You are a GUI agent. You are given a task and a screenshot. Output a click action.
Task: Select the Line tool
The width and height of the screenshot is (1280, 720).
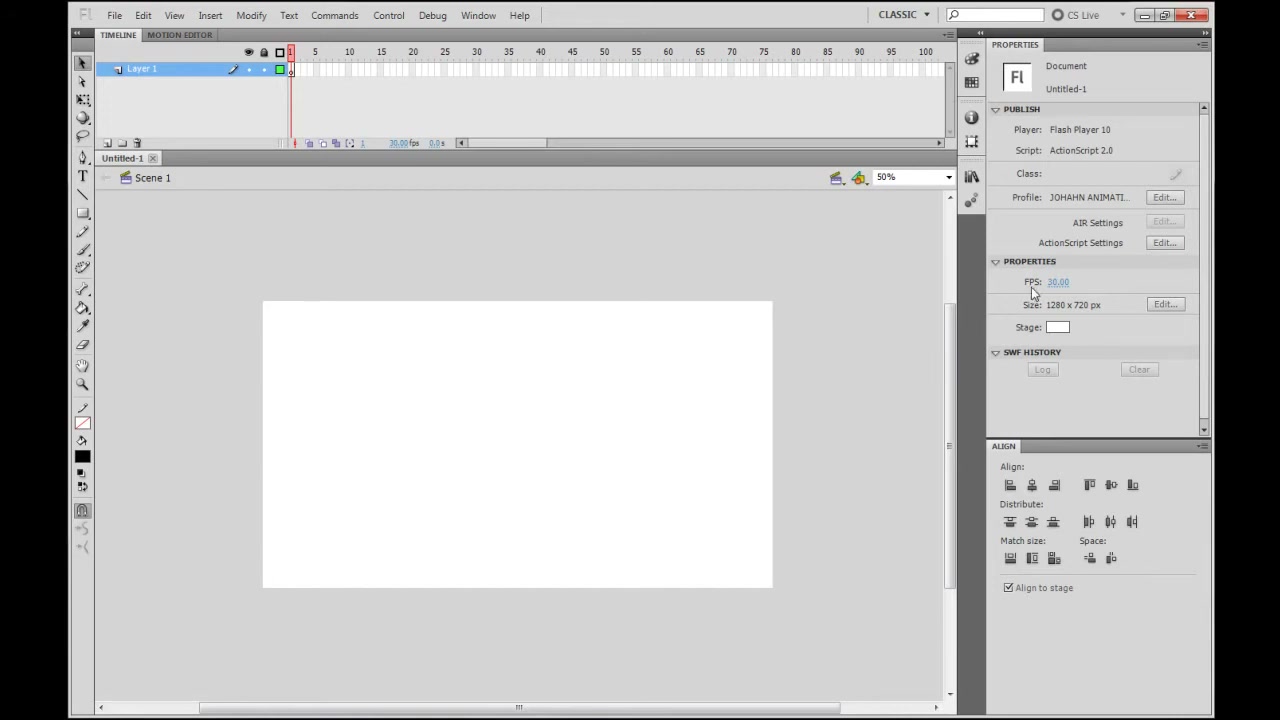click(x=83, y=194)
